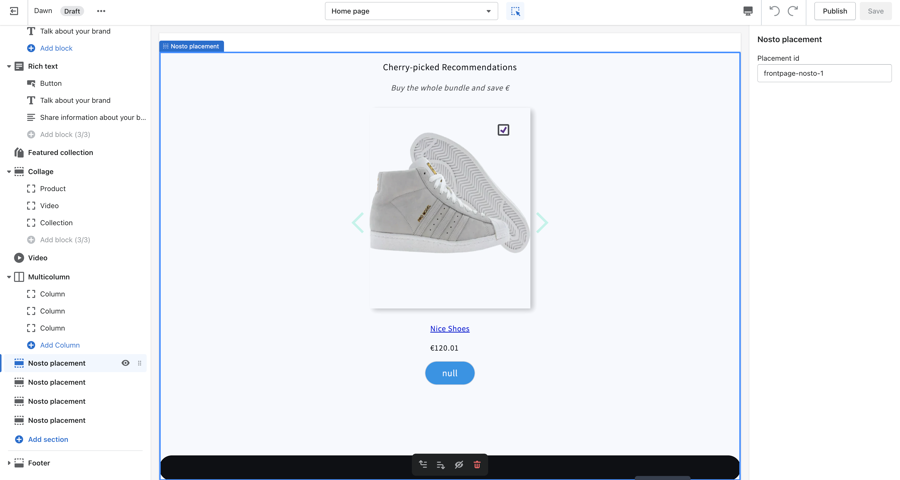Viewport: 900px width, 480px height.
Task: Click the exit editor icon in top-left
Action: (14, 11)
